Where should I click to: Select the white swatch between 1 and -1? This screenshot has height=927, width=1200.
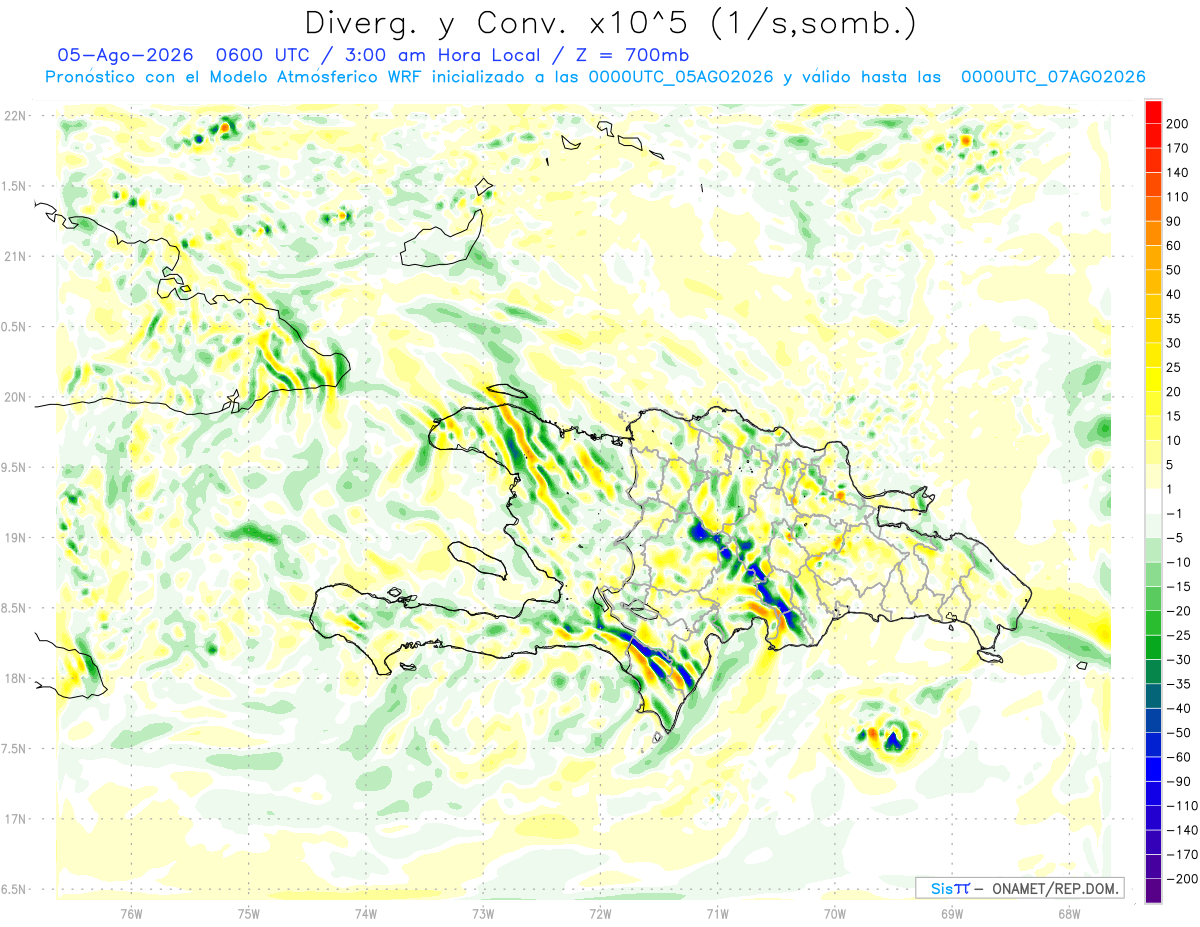coord(1153,501)
